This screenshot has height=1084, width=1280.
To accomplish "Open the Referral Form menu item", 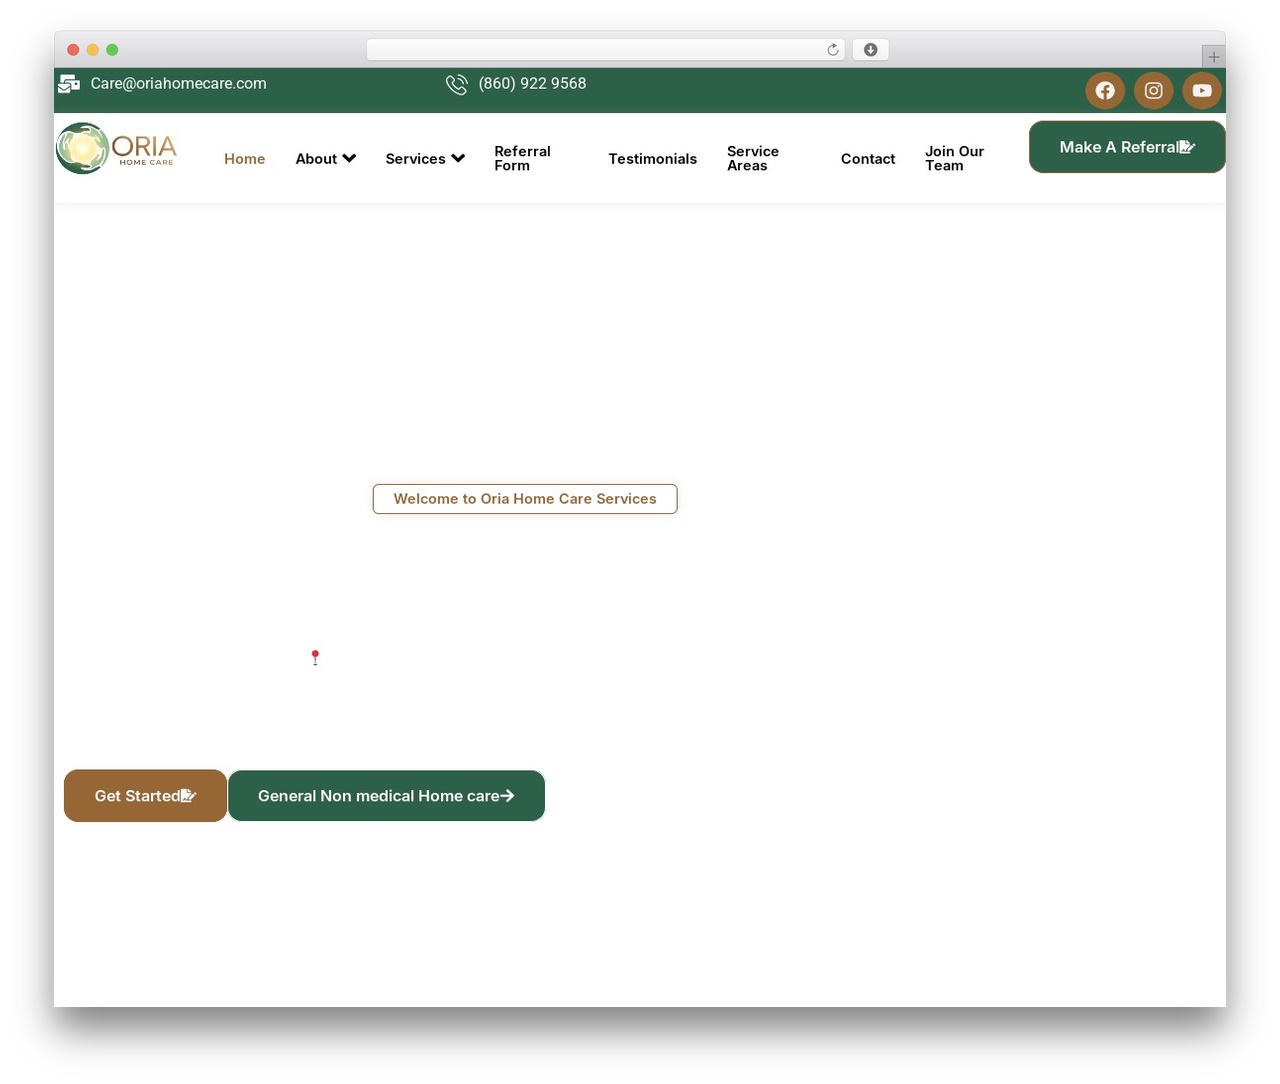I will point(523,159).
